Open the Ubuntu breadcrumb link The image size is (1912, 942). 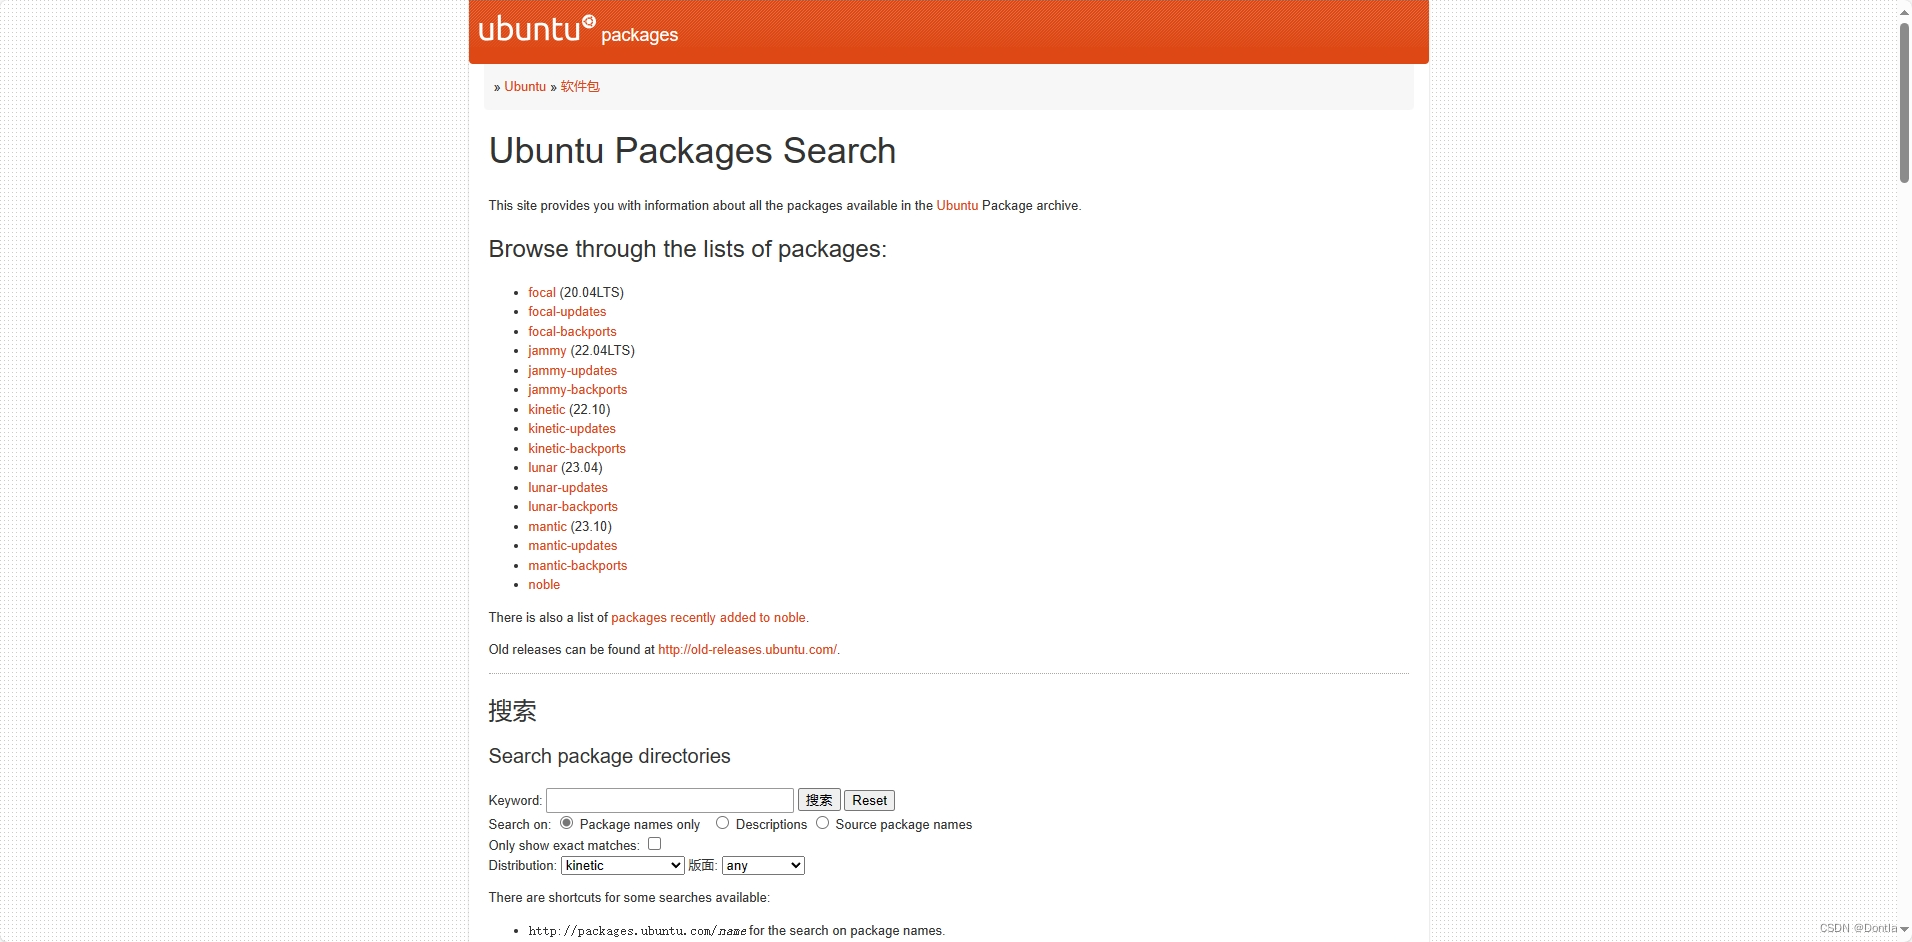[x=525, y=87]
